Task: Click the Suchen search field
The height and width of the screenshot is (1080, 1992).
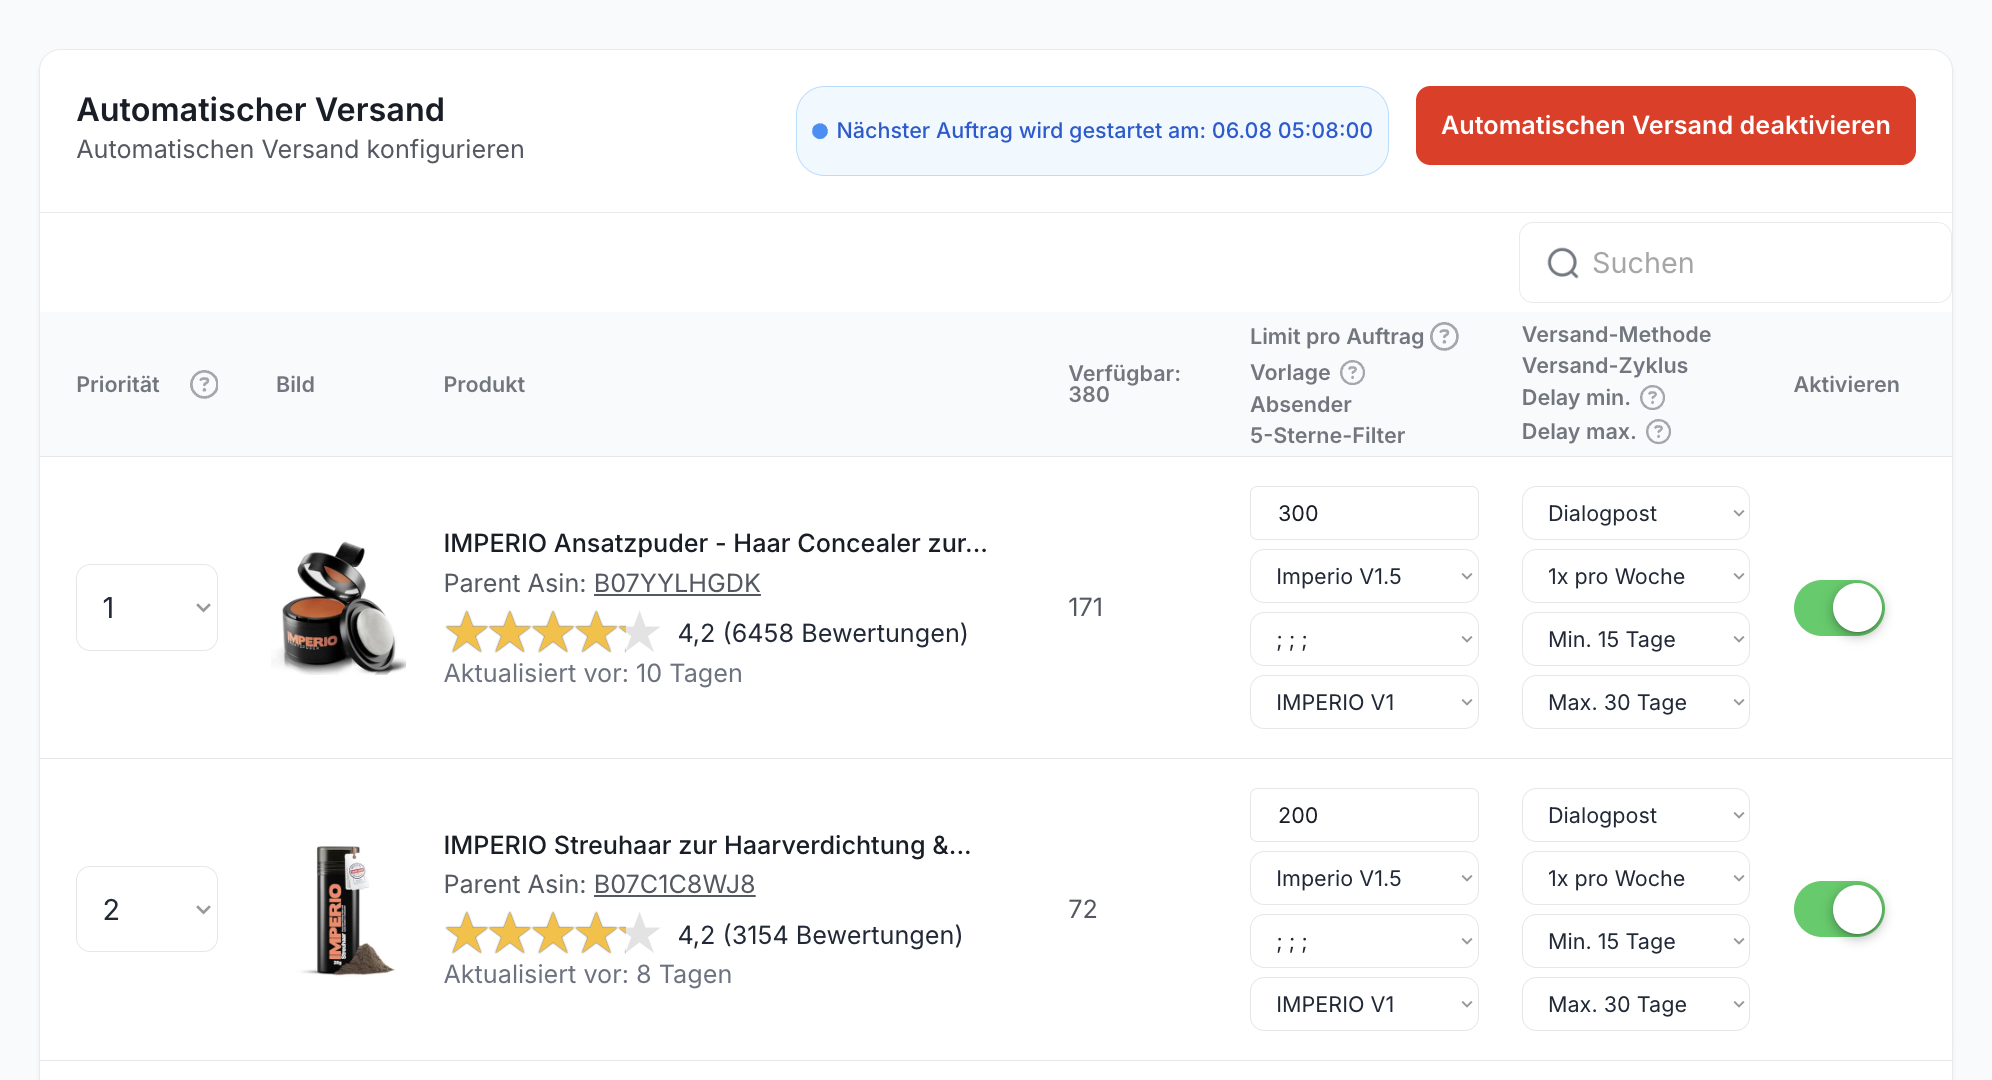Action: 1735,263
